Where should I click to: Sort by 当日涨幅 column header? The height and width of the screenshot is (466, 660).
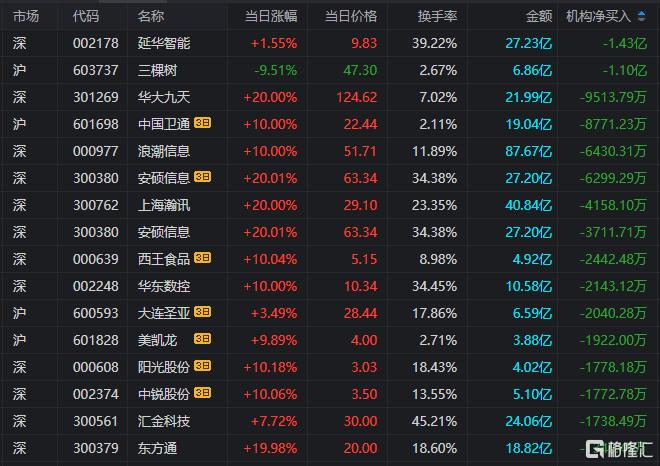271,16
